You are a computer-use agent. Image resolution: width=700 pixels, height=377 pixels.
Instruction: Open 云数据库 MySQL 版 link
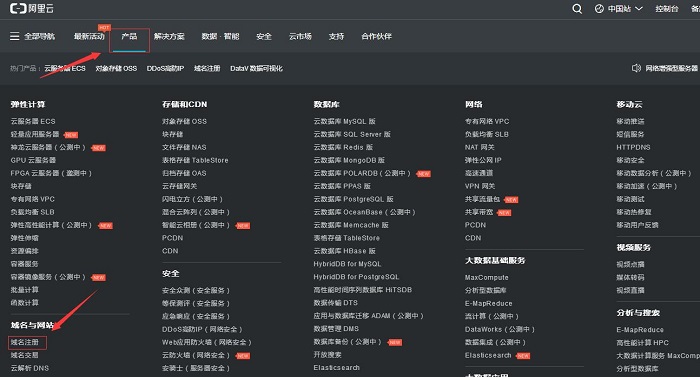click(344, 121)
